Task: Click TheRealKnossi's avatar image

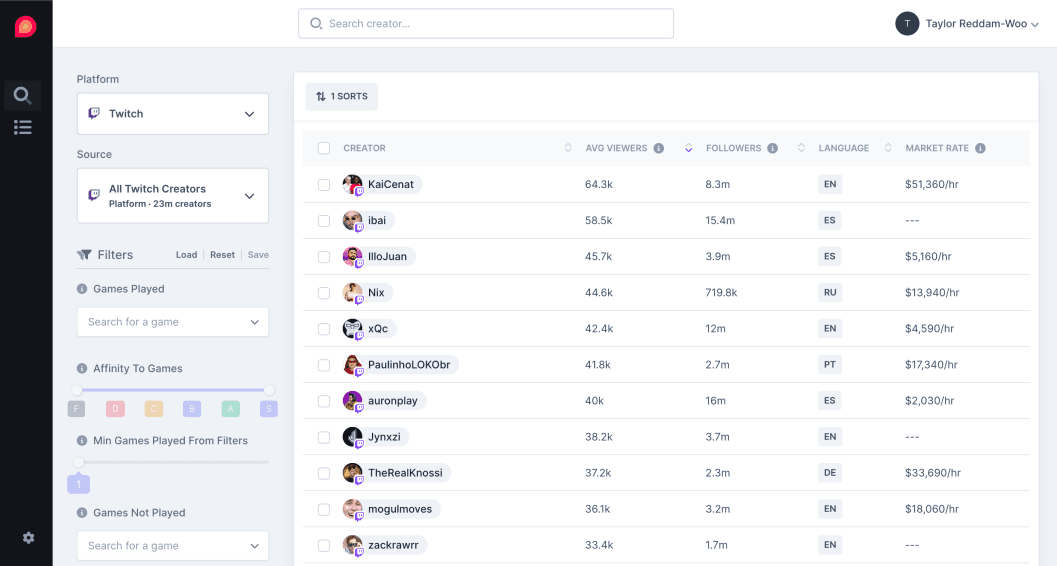Action: (x=353, y=472)
